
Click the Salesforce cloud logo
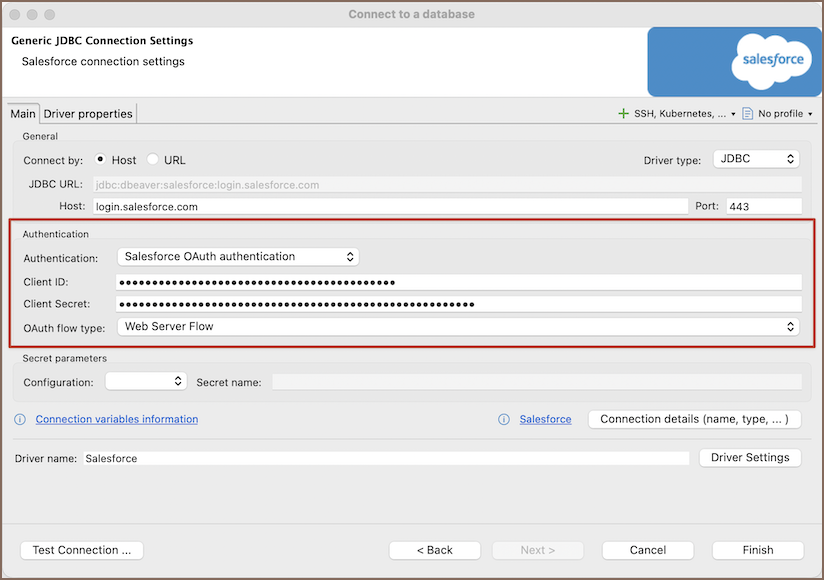coord(773,60)
